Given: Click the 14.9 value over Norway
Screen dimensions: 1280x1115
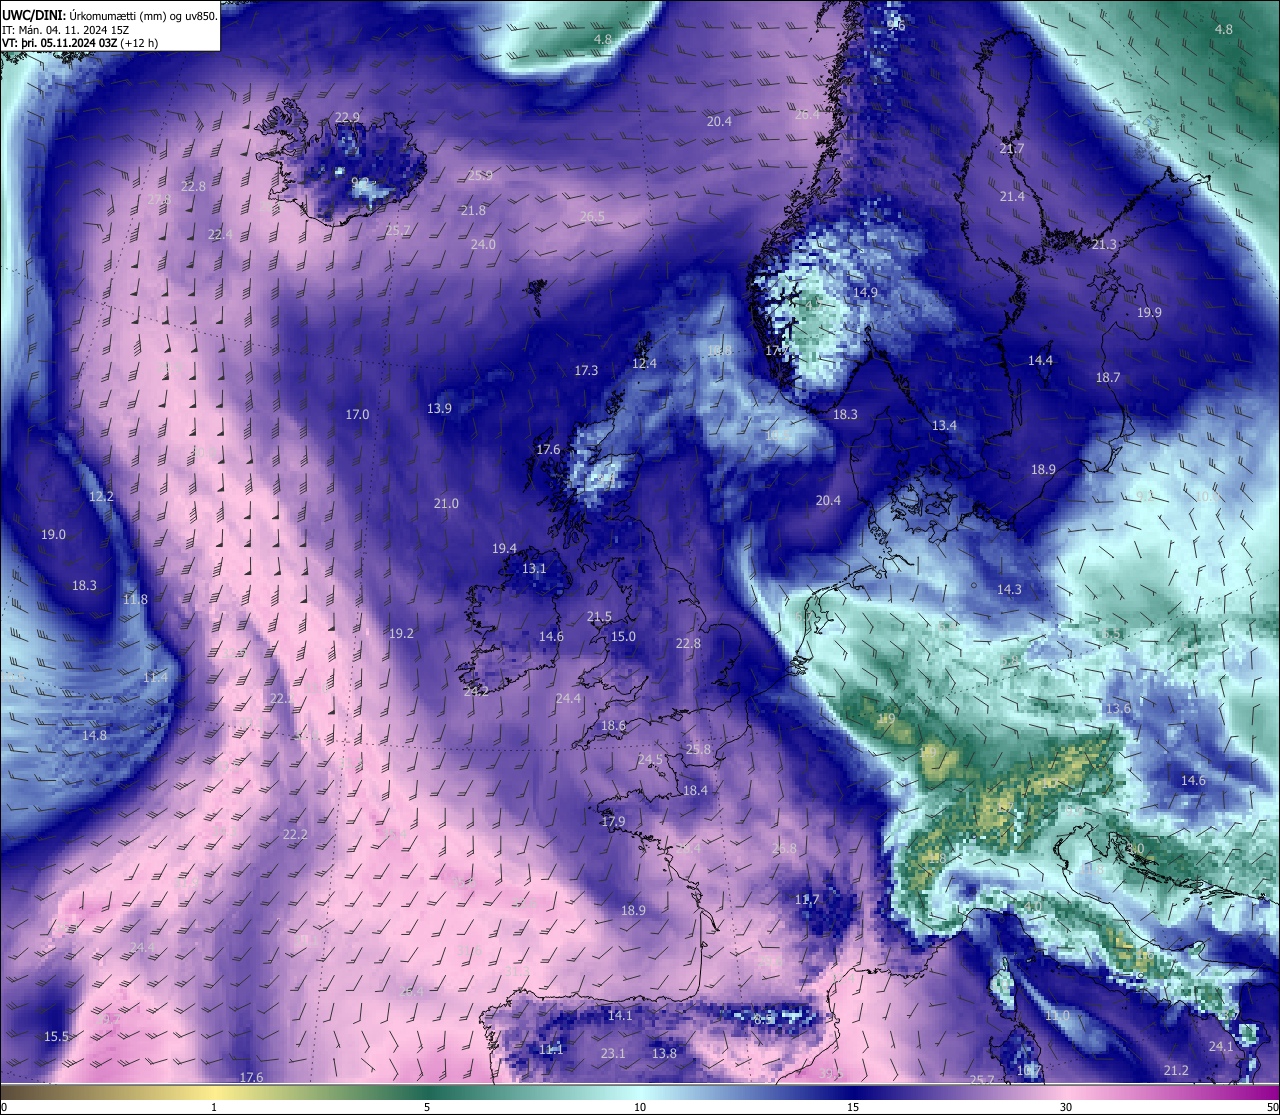Looking at the screenshot, I should coord(865,292).
